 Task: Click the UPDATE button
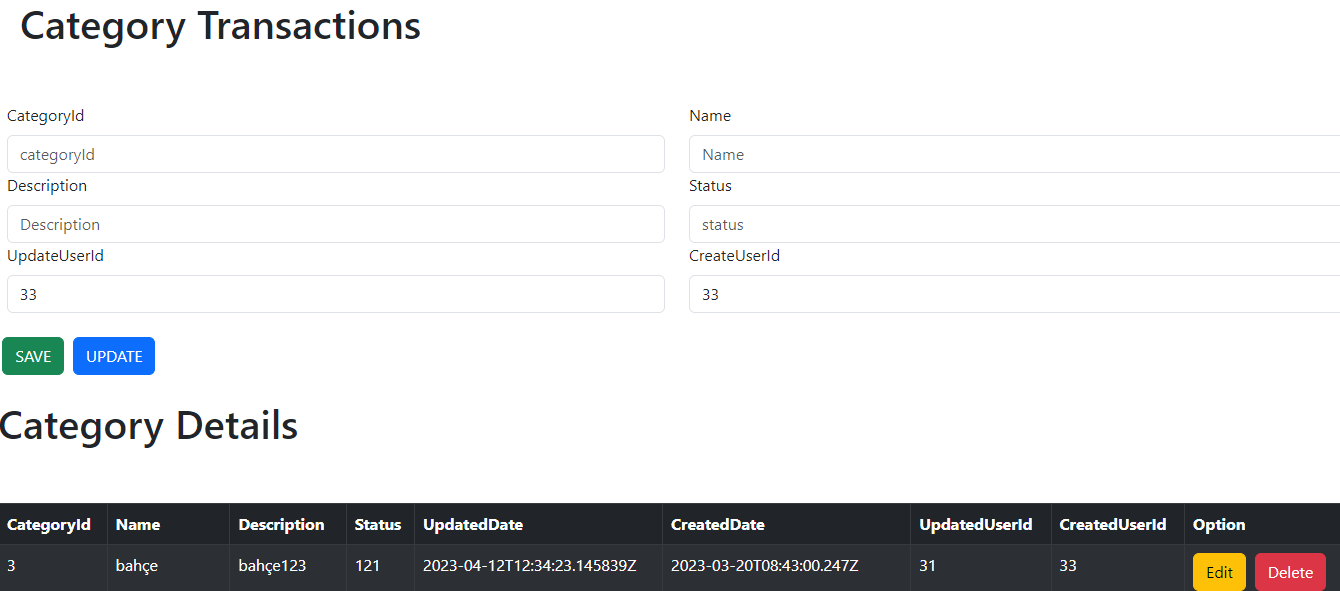(x=113, y=355)
